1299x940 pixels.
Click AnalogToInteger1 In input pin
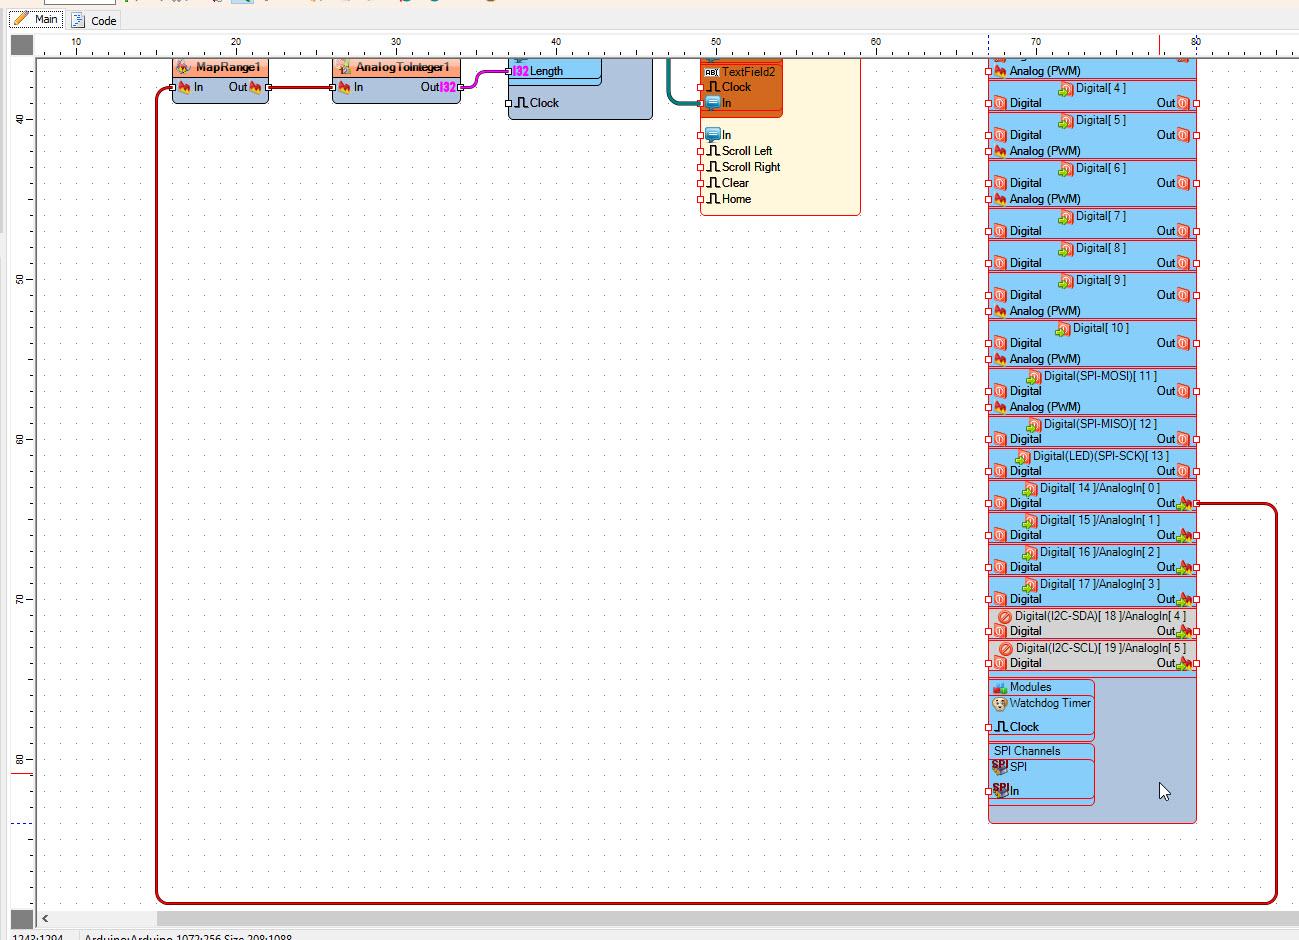click(333, 87)
